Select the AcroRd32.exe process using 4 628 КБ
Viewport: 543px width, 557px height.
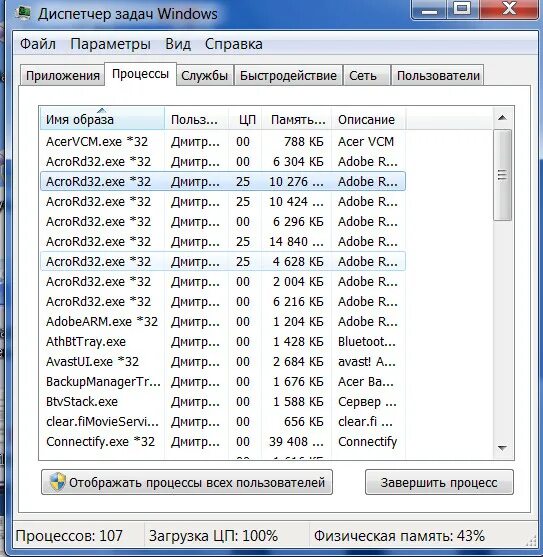tap(223, 261)
